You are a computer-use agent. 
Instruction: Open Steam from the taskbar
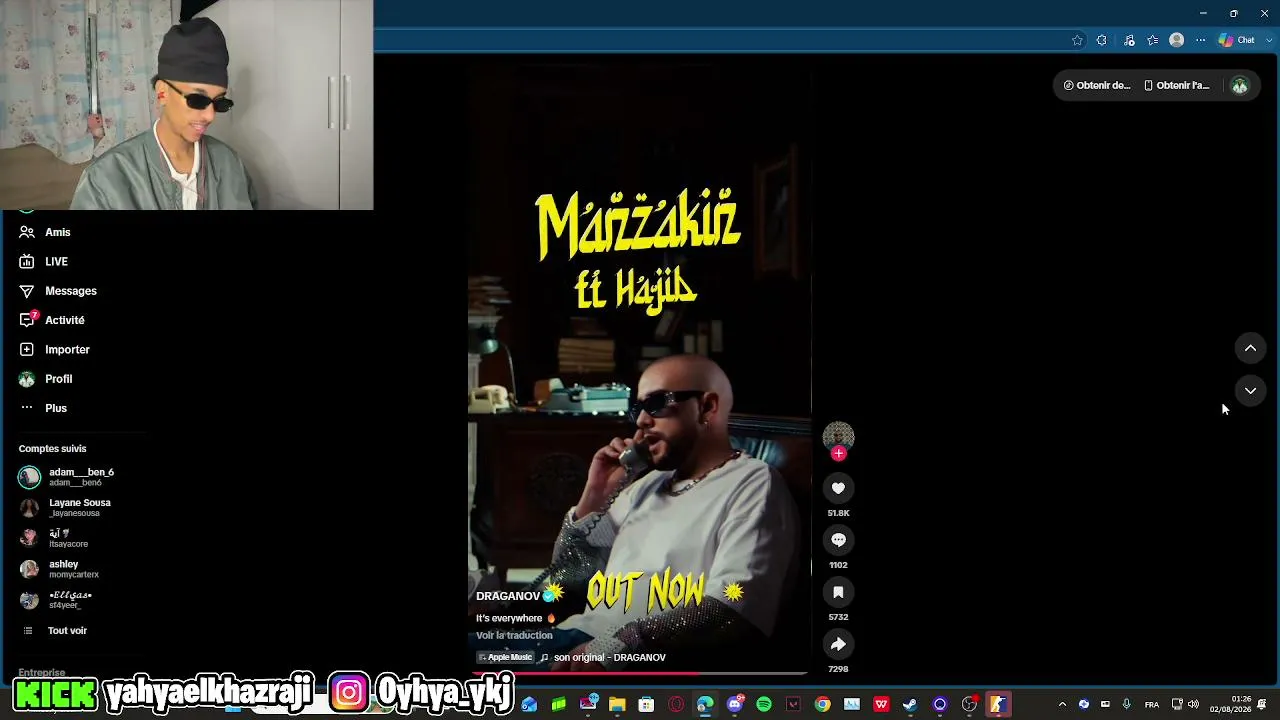(x=910, y=704)
